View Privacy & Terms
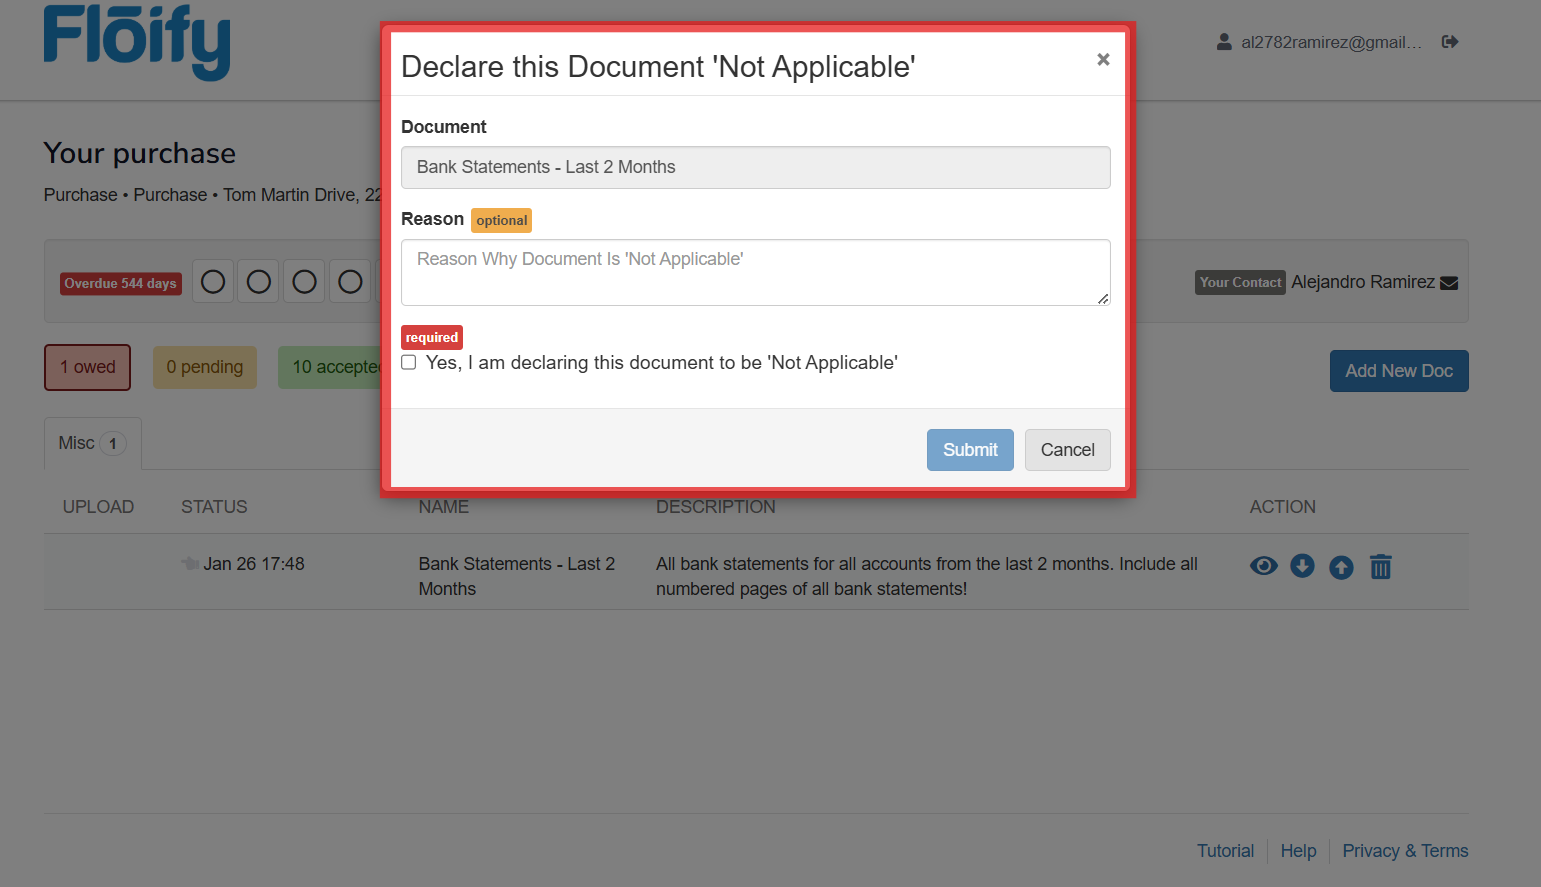Image resolution: width=1541 pixels, height=887 pixels. pos(1405,850)
